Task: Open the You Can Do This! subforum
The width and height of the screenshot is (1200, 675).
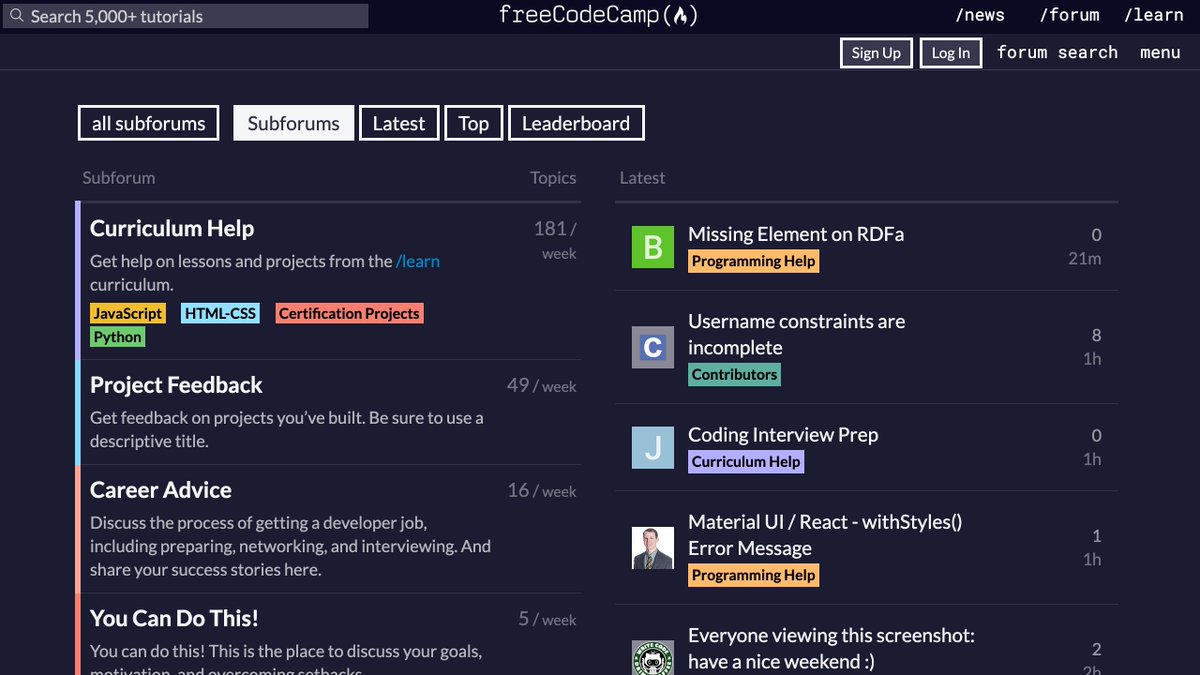Action: [x=174, y=618]
